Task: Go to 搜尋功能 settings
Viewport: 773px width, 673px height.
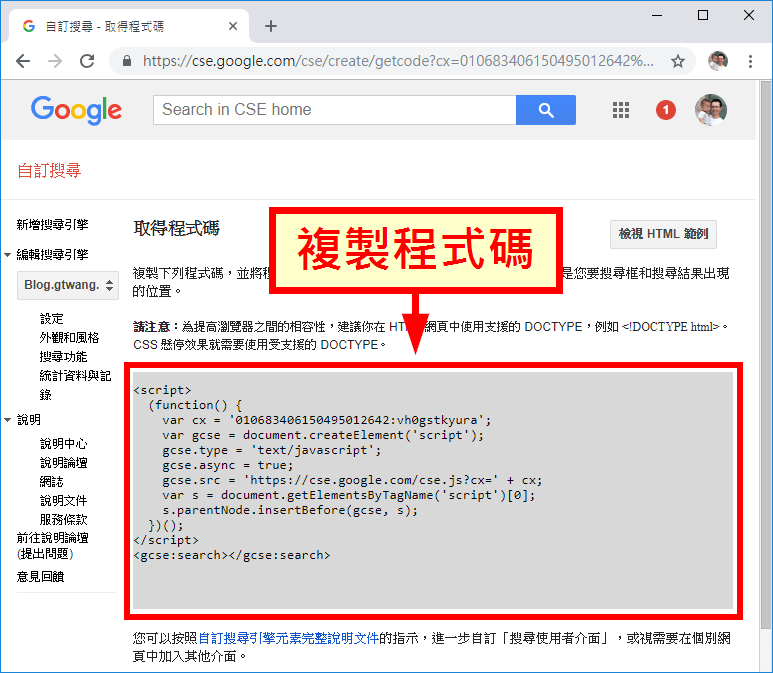Action: pyautogui.click(x=63, y=357)
